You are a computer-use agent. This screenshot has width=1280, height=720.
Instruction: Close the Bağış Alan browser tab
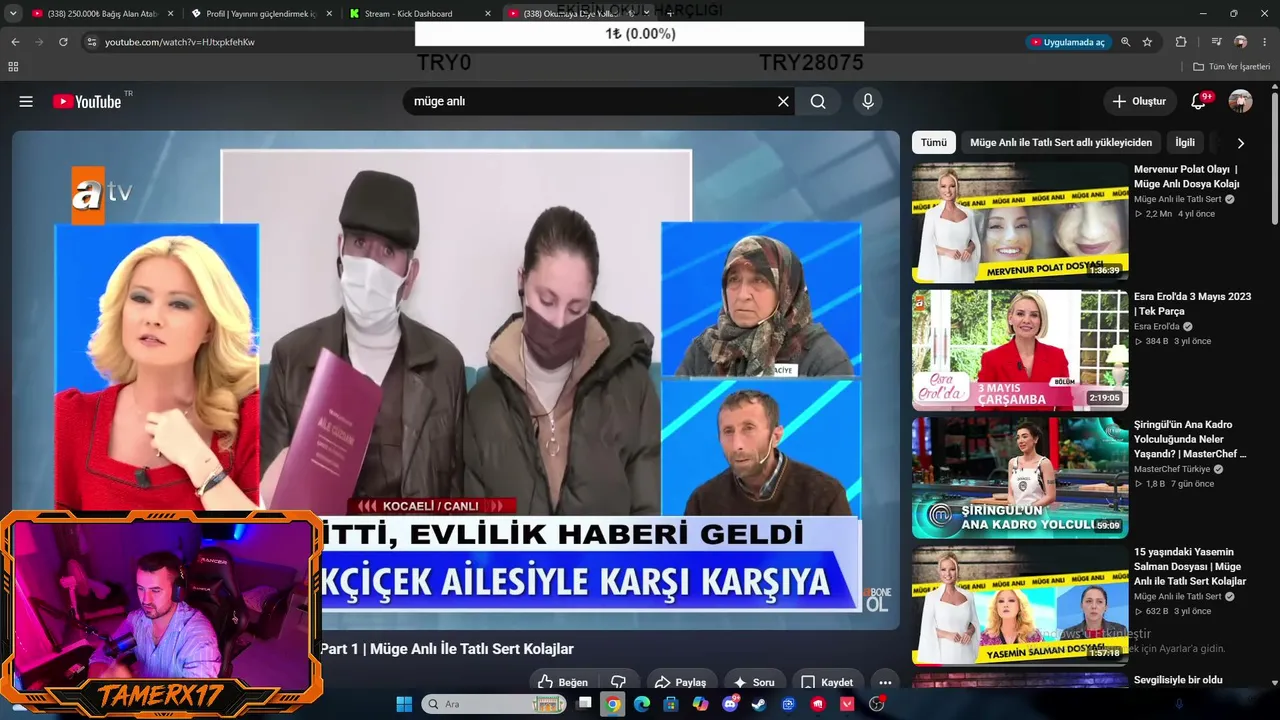170,13
